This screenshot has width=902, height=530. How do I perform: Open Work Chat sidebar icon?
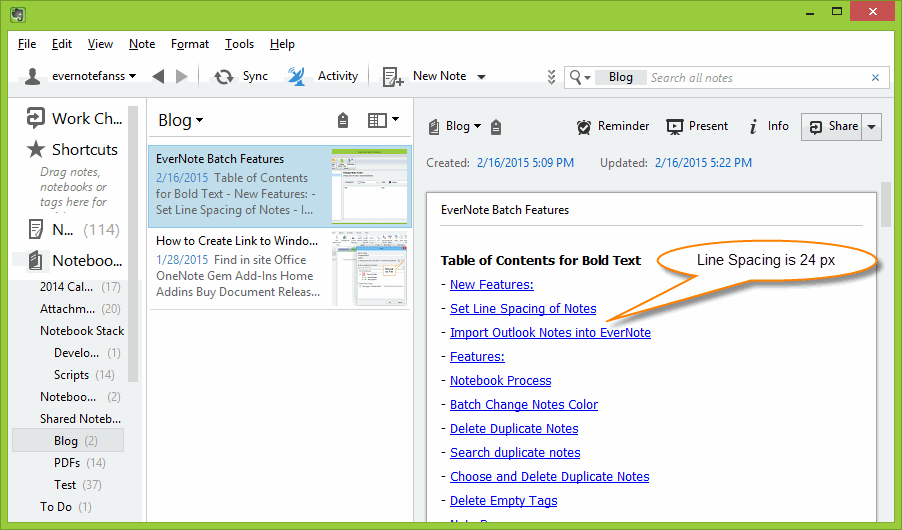pos(36,118)
